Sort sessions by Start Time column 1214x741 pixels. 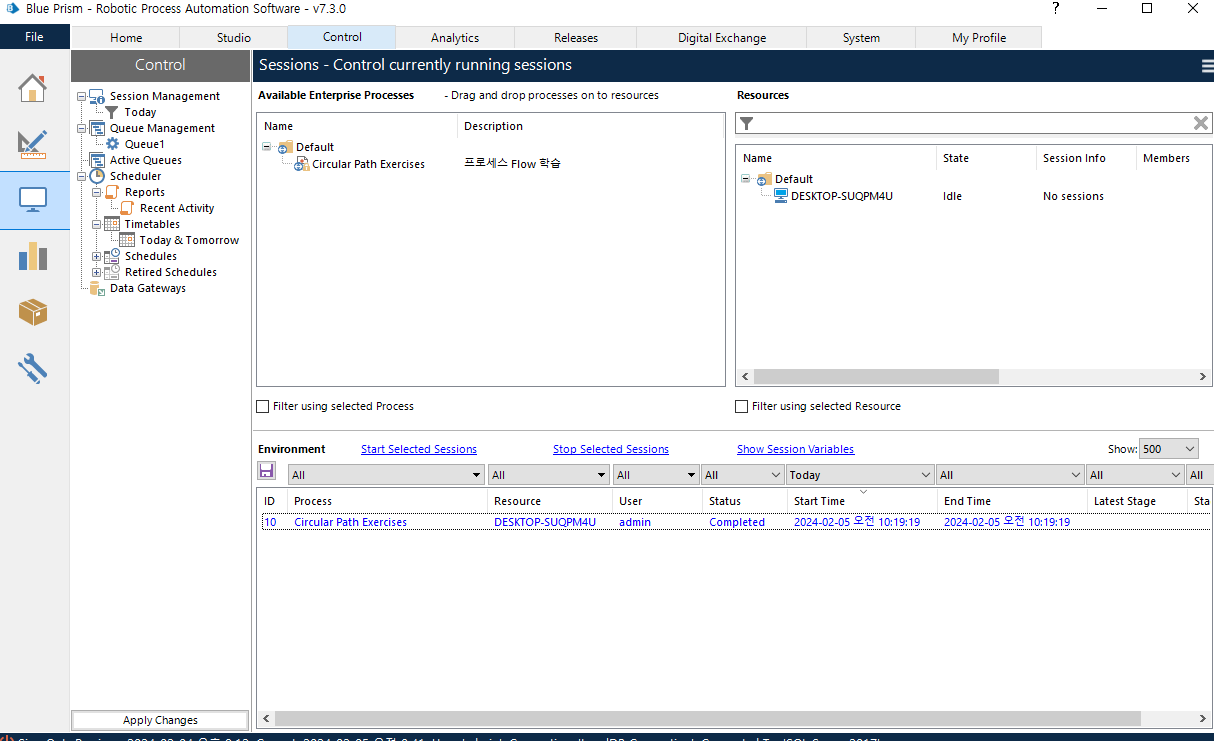862,501
